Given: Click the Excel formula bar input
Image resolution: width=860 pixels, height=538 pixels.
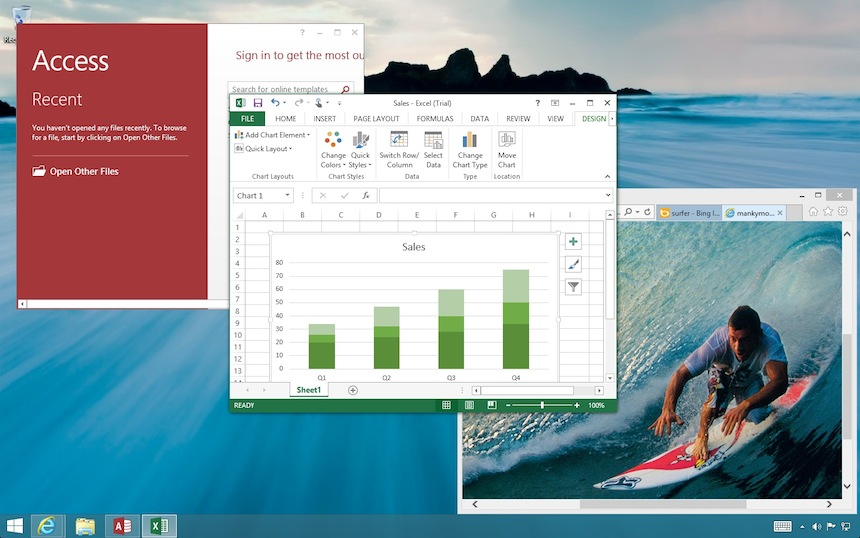Looking at the screenshot, I should [x=491, y=195].
